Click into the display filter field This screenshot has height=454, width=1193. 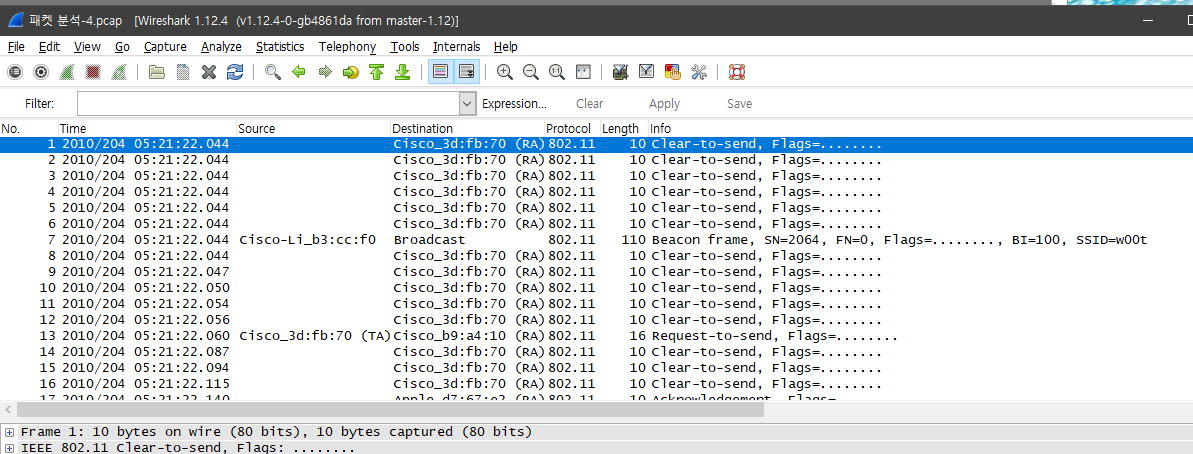[268, 103]
